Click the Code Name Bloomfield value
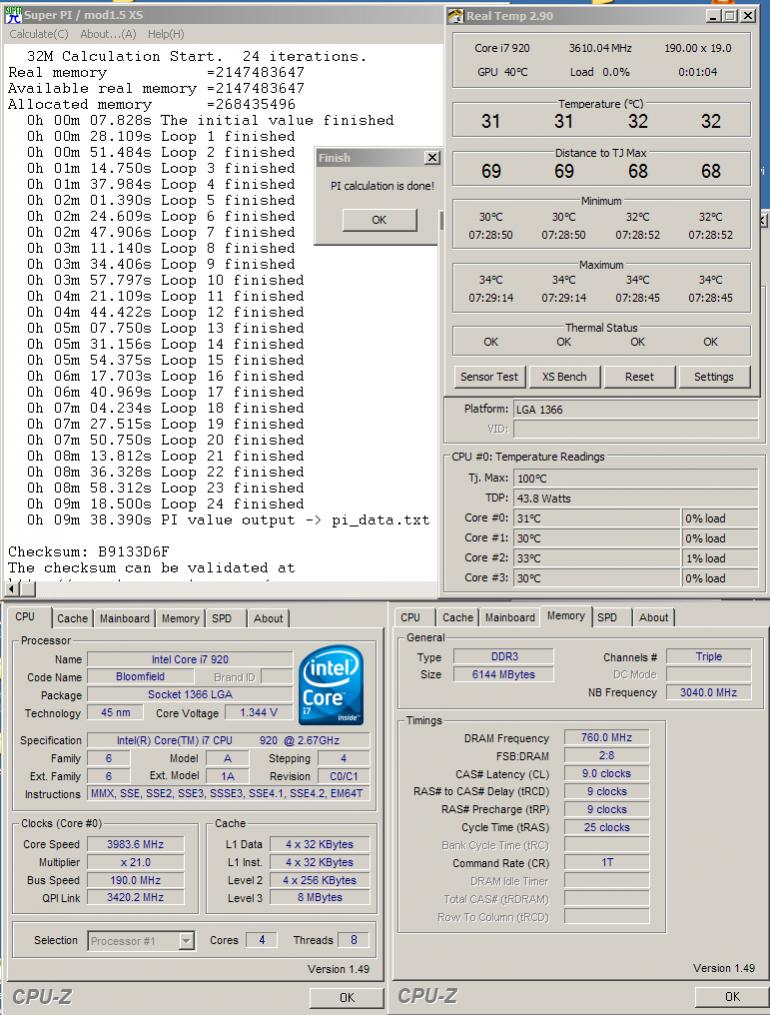The image size is (770, 1015). (x=140, y=676)
